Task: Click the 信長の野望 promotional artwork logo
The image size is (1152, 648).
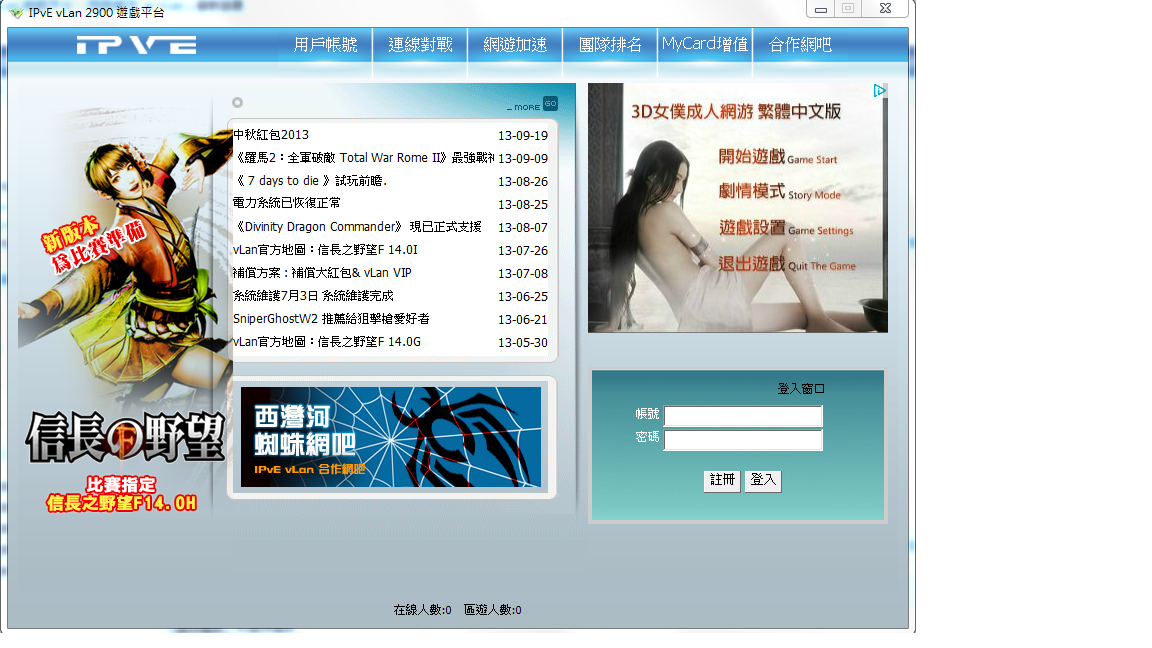Action: coord(125,438)
